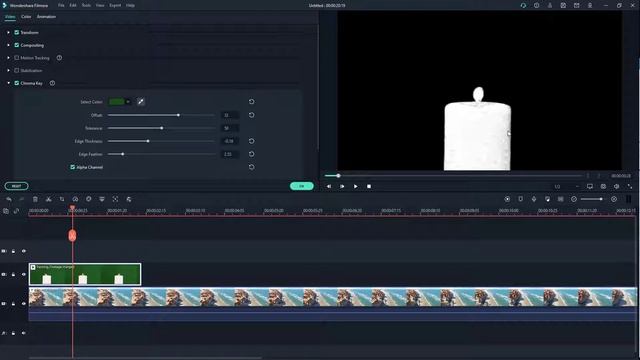Screen dimensions: 640x360
Task: Click the snapshot camera icon under preview
Action: coord(603,187)
